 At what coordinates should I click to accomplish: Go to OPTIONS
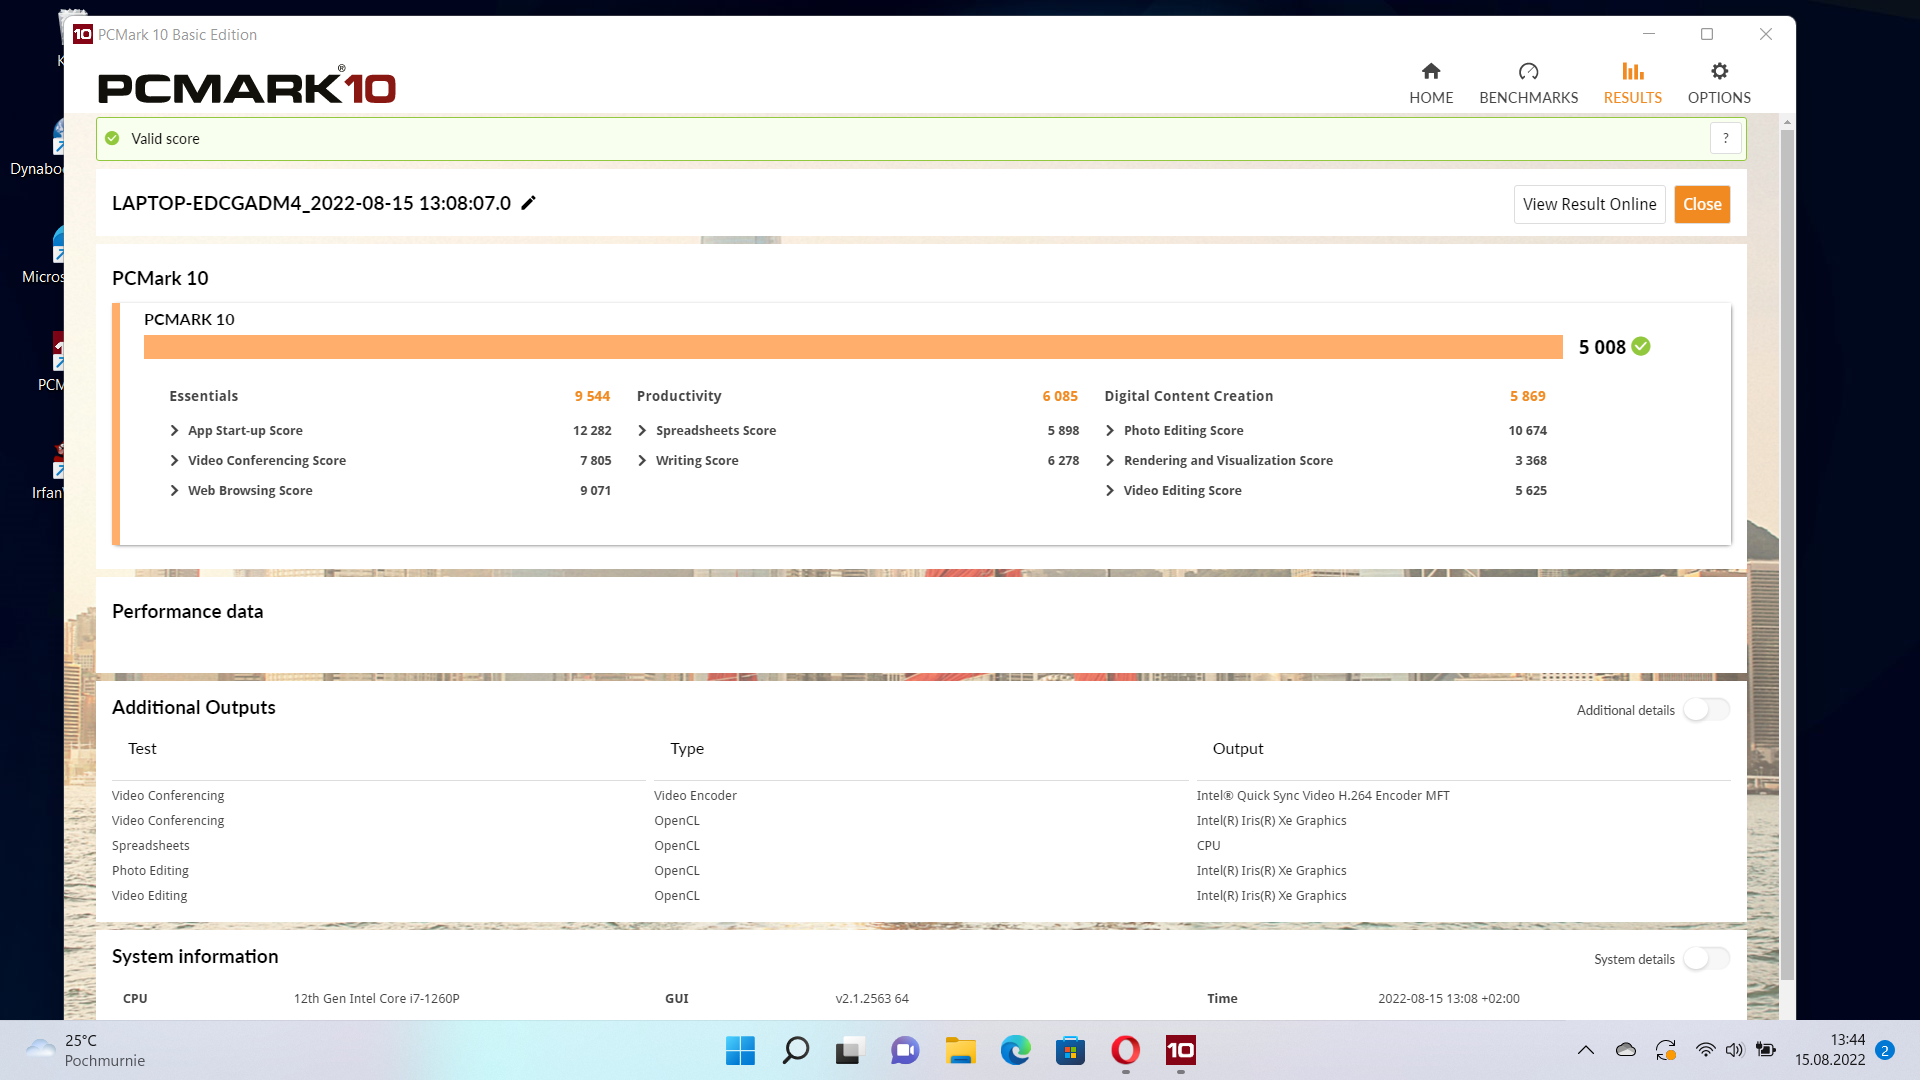(1719, 83)
